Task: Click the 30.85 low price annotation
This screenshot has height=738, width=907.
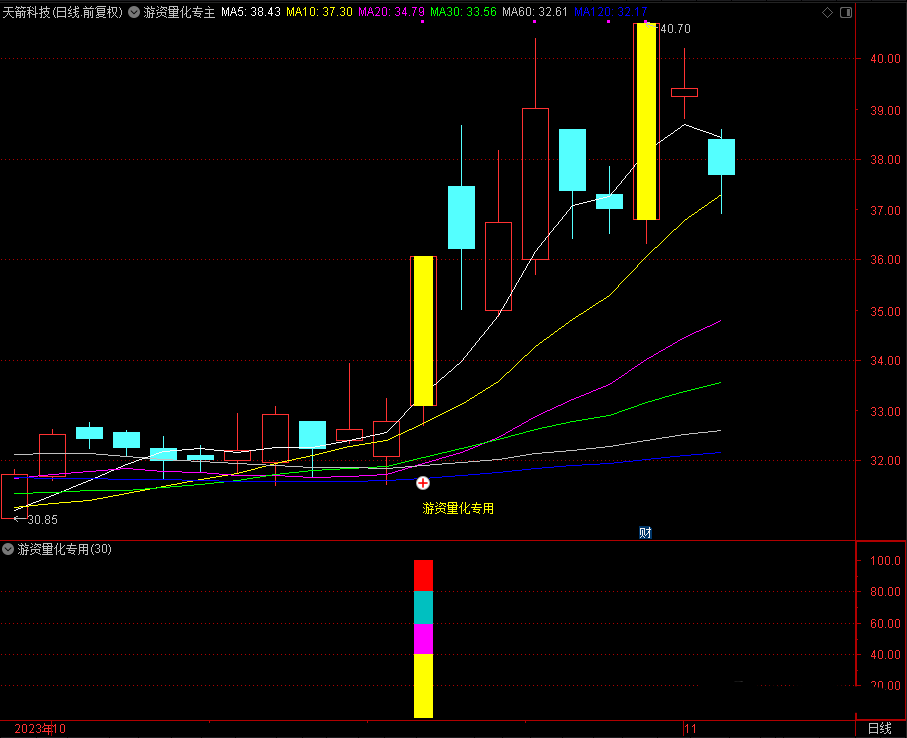Action: pos(40,520)
